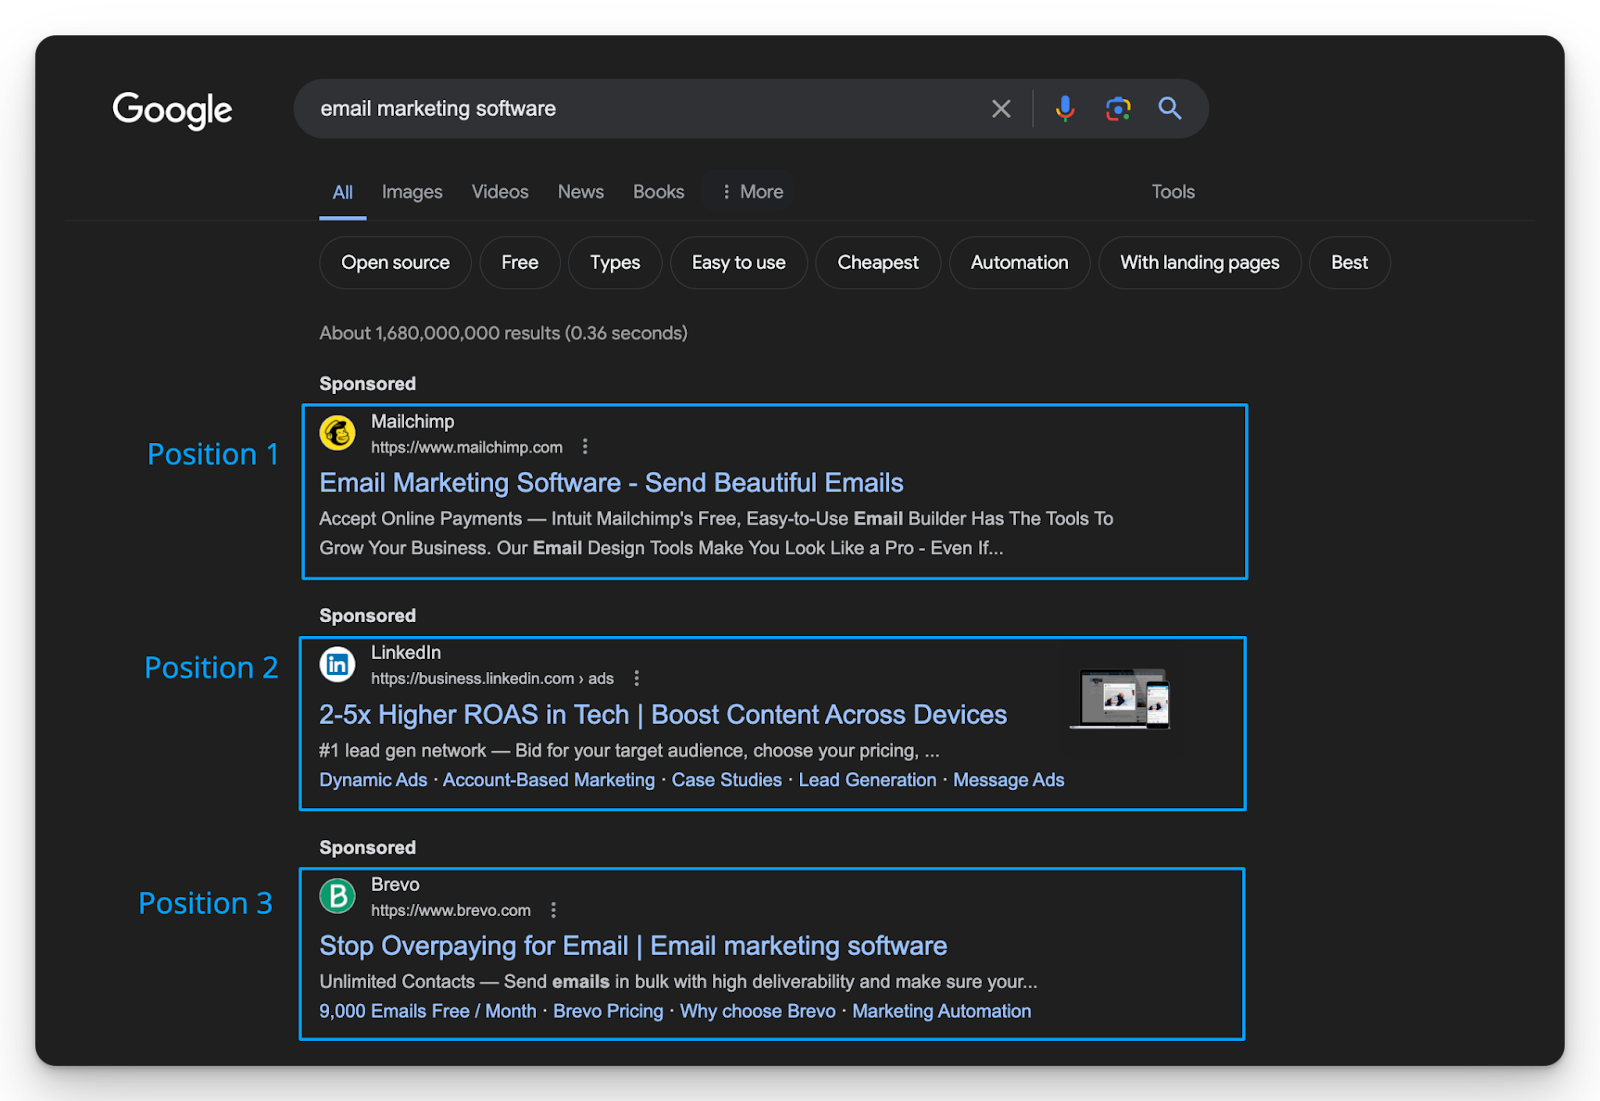Open the More search categories menu
Screen dimensions: 1600x1101
pos(751,192)
